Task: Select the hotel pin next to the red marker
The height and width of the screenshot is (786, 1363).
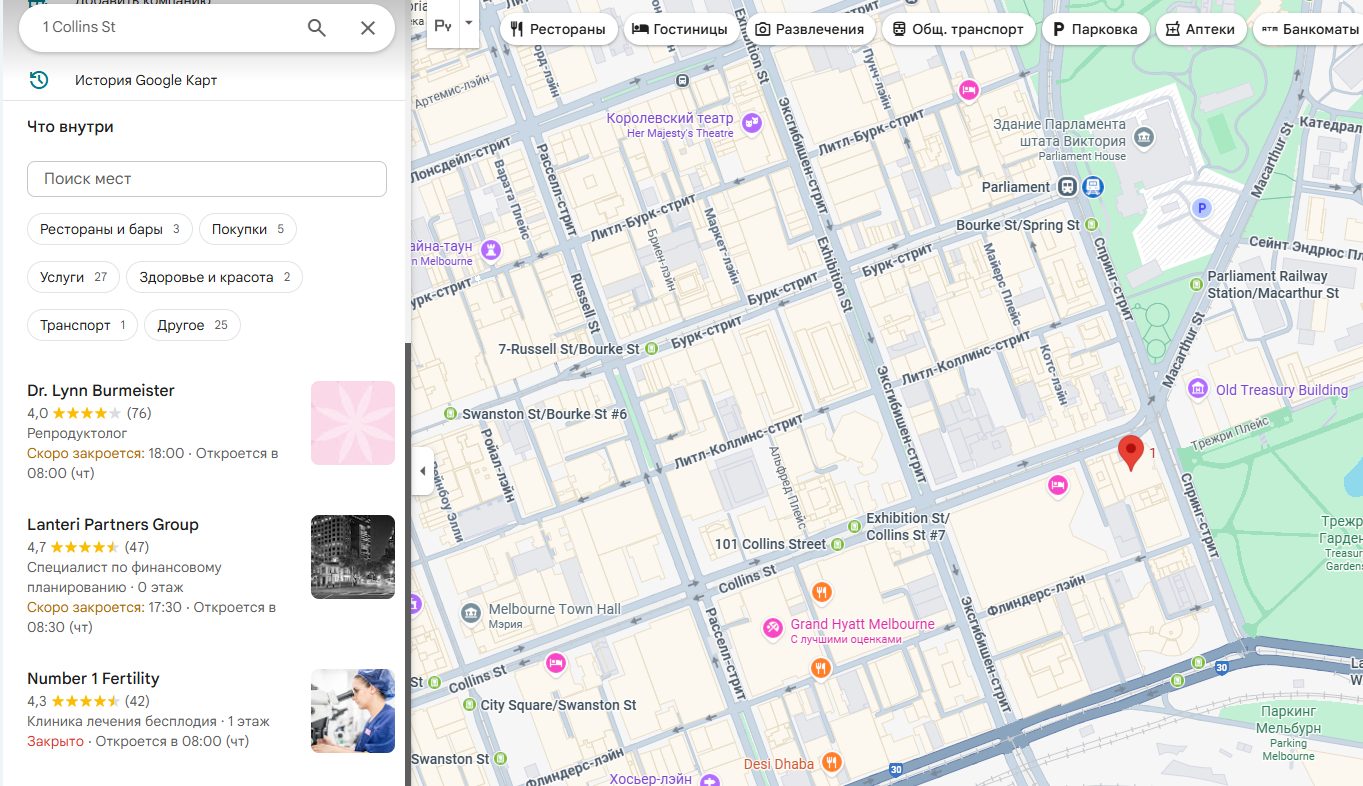Action: pos(1058,487)
